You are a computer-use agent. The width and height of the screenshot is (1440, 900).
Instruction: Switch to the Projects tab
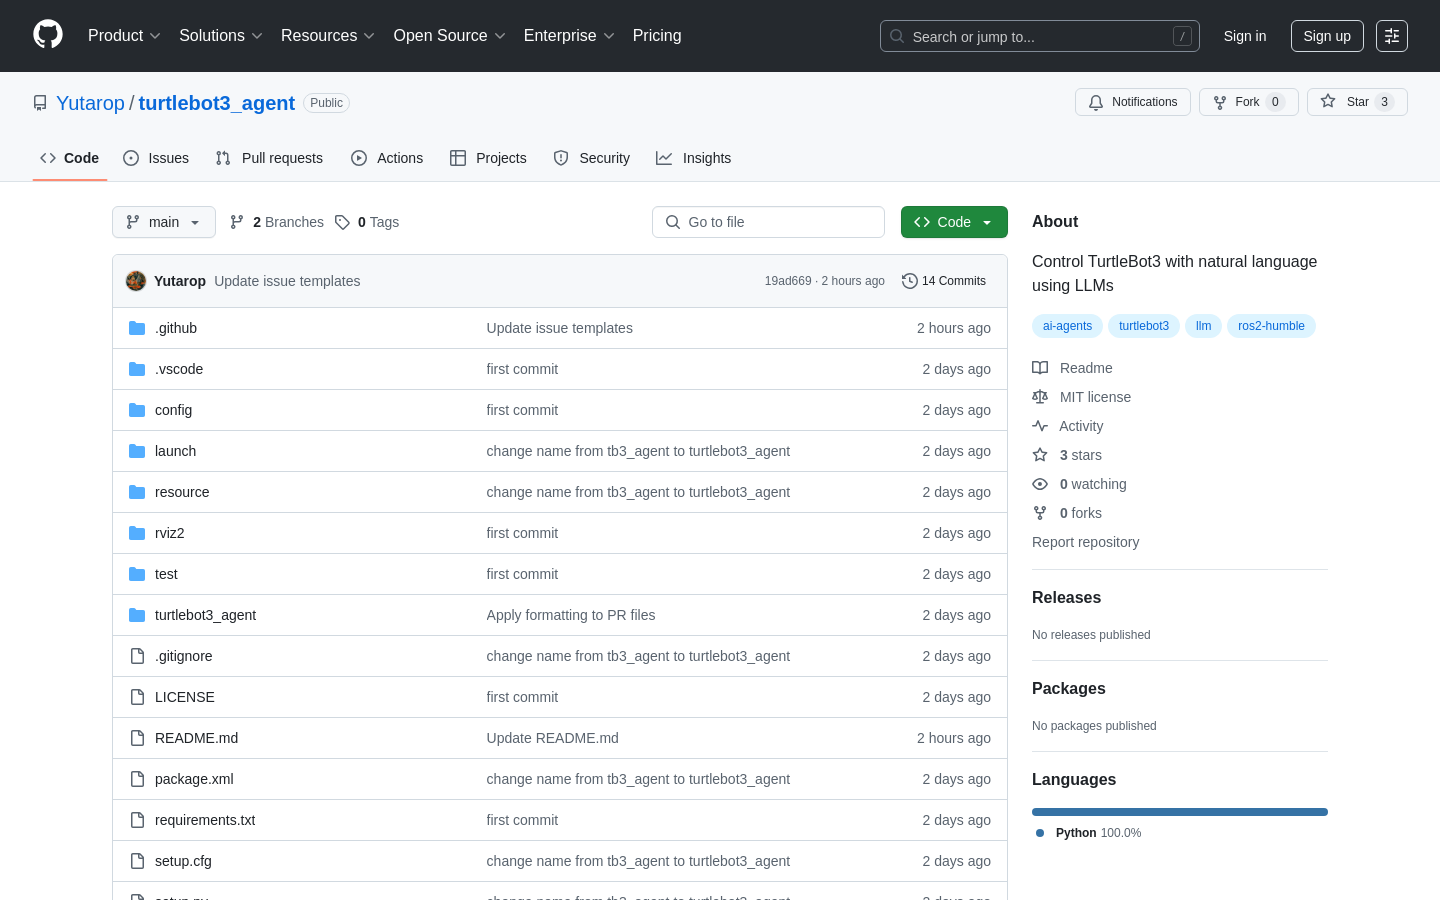(x=488, y=158)
